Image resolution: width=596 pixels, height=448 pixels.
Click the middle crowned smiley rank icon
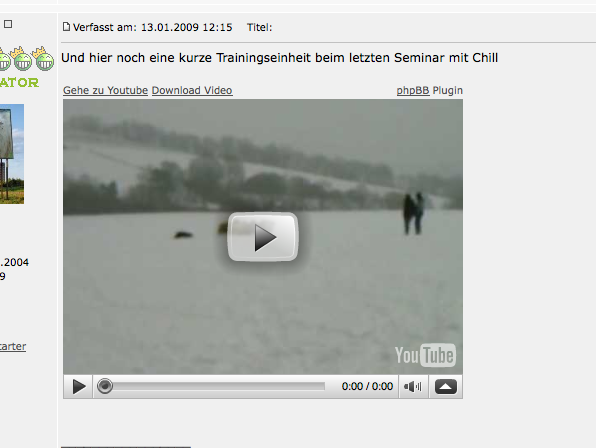tap(22, 59)
